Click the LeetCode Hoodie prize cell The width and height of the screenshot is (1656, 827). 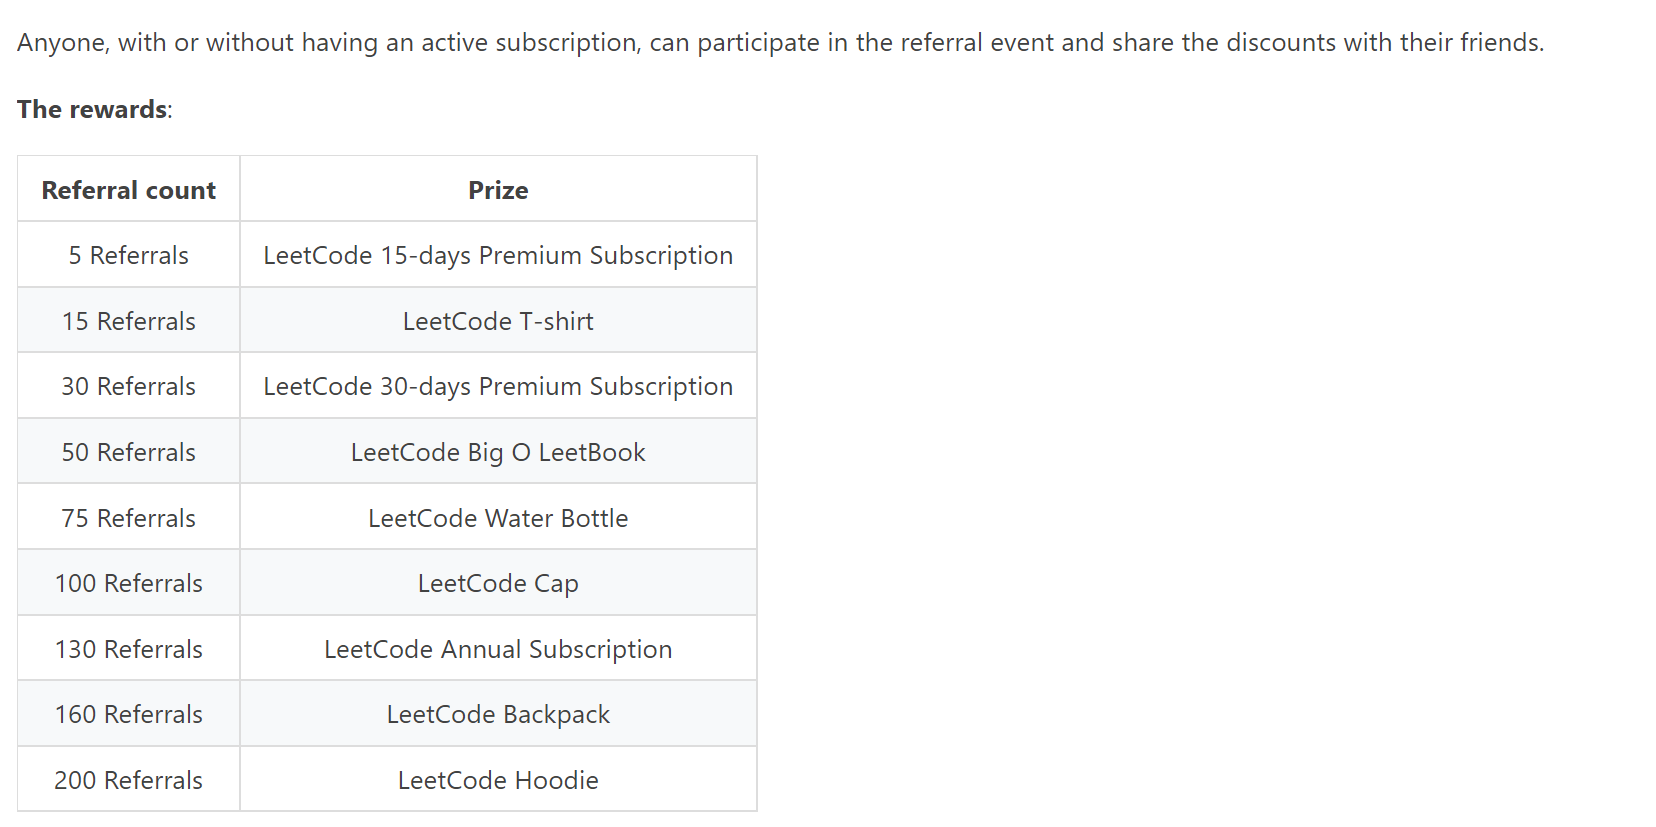tap(498, 779)
